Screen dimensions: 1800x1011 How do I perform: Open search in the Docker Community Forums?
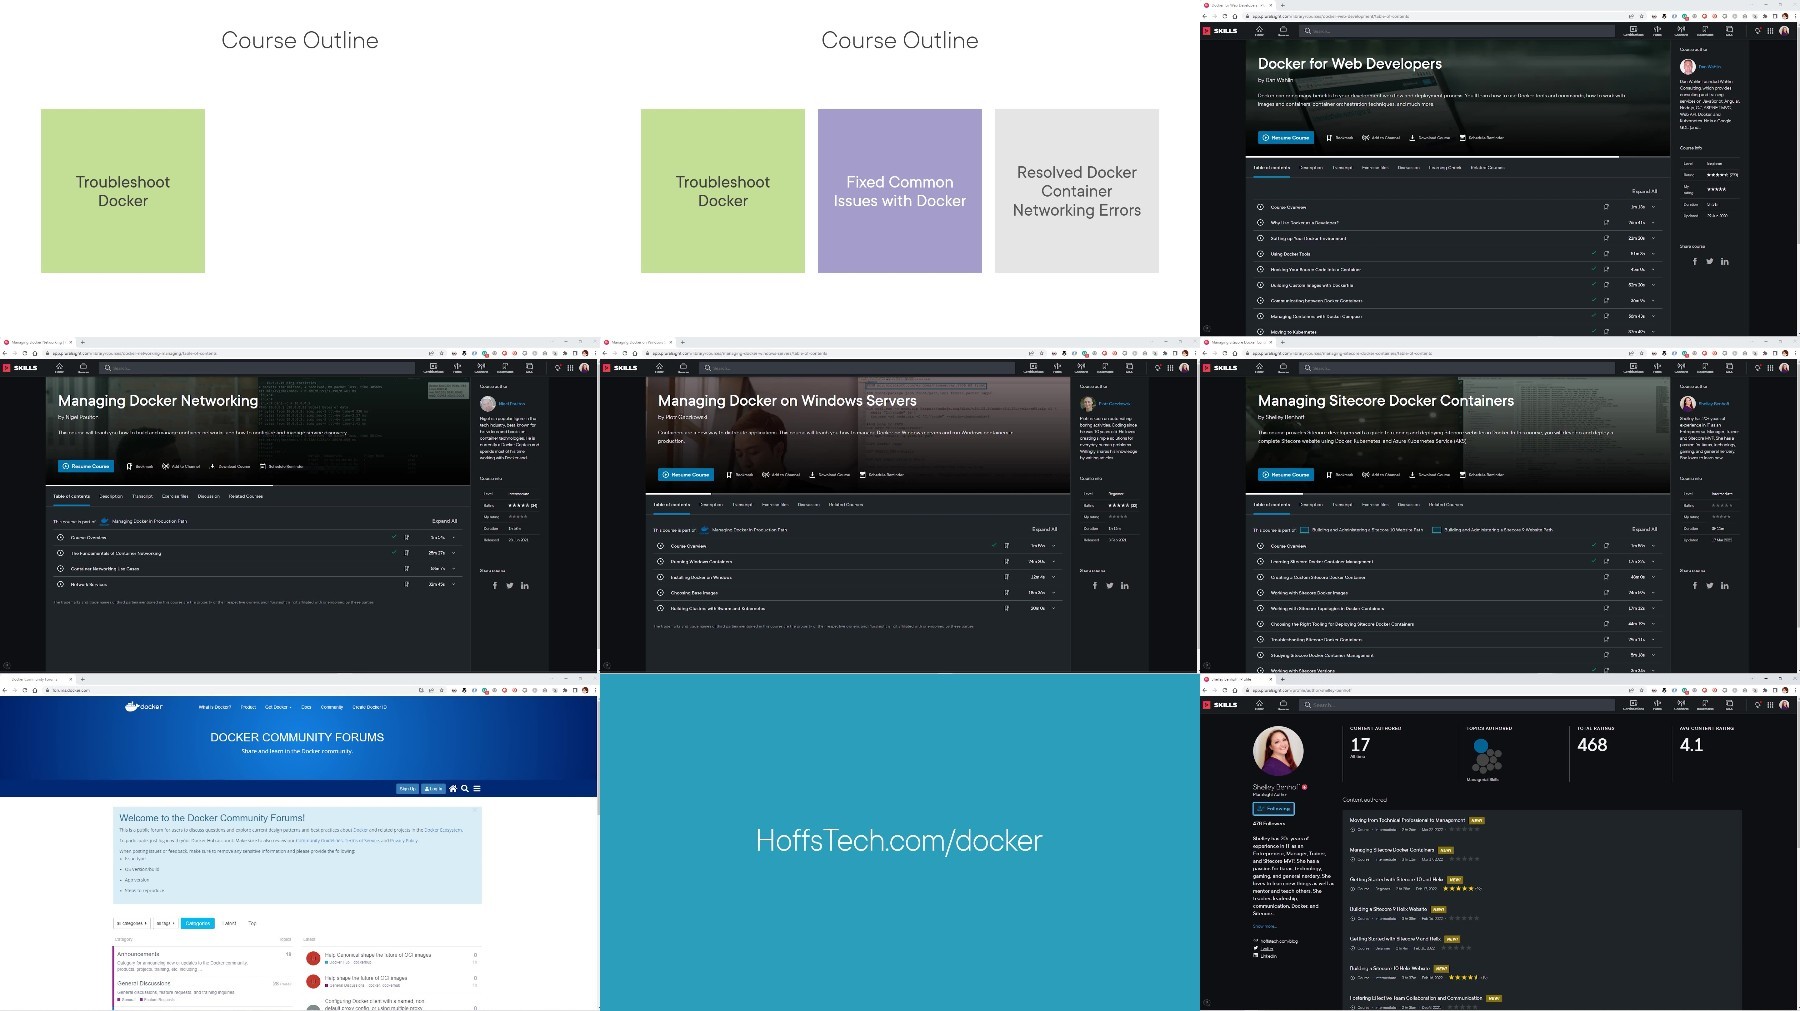[465, 789]
